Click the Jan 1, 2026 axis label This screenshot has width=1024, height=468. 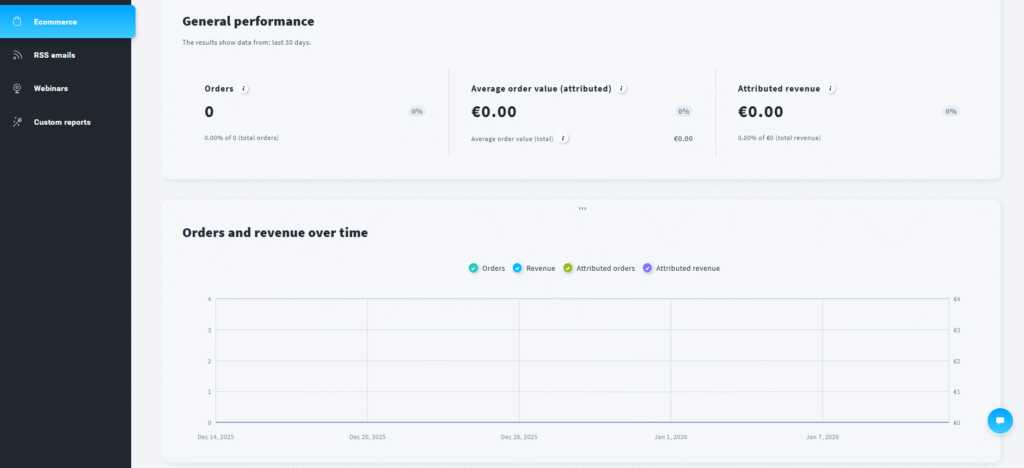pyautogui.click(x=671, y=437)
